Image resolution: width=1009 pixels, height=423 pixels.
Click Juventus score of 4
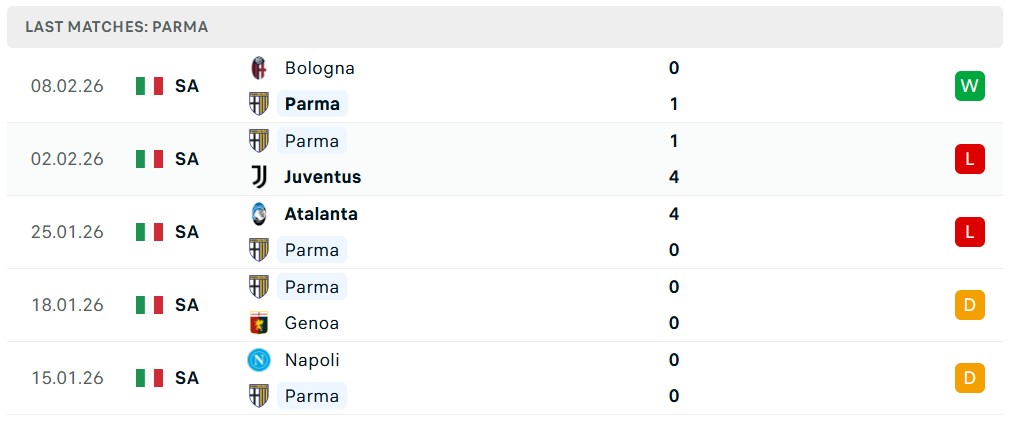pos(674,177)
